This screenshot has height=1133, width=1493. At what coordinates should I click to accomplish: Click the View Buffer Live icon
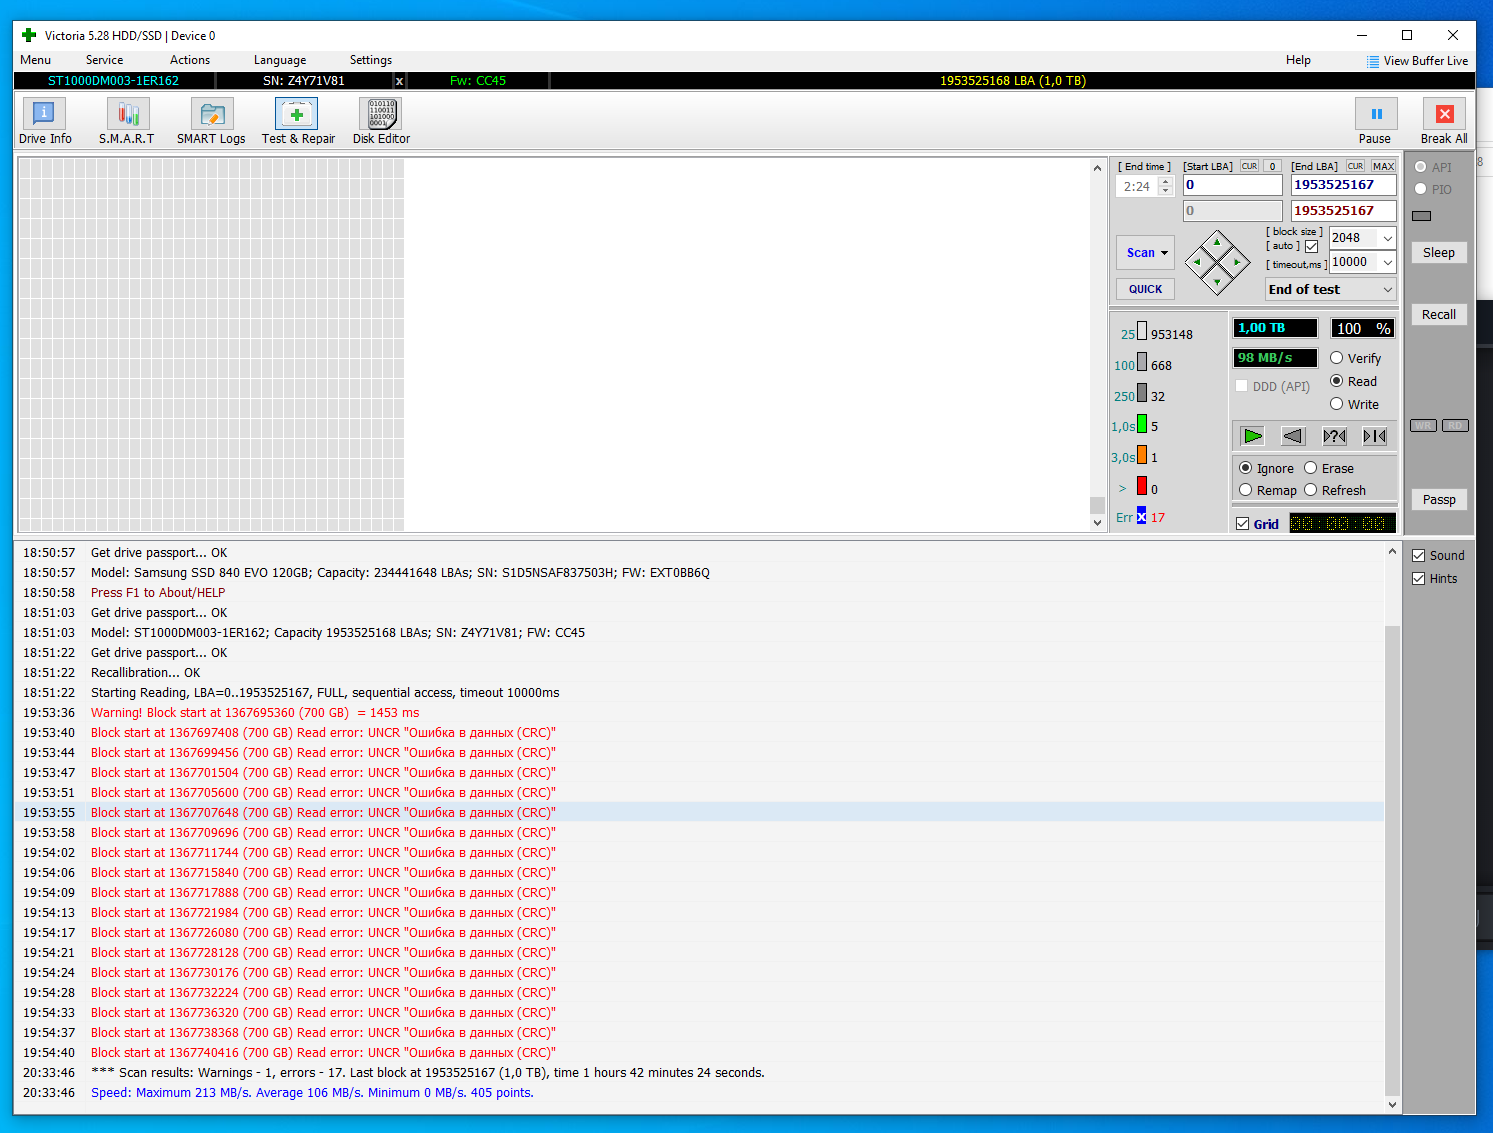tap(1373, 61)
